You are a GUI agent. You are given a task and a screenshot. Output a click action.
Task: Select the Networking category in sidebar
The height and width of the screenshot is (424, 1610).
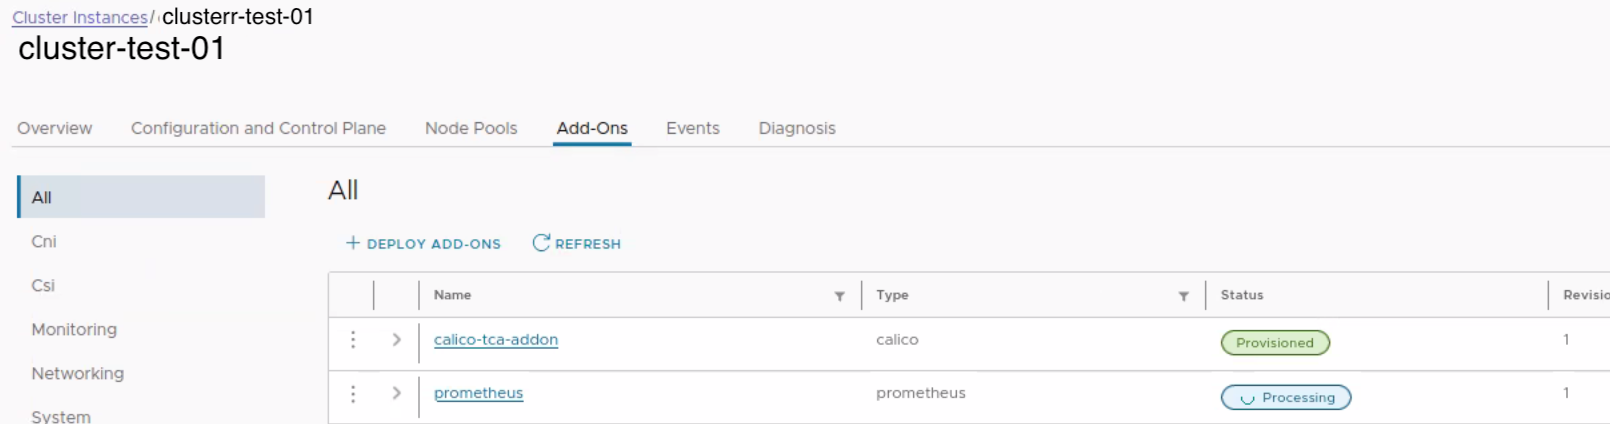(78, 374)
